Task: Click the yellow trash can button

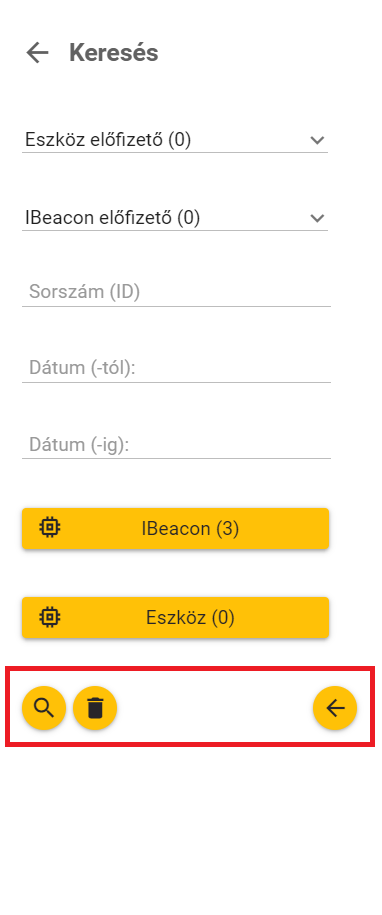Action: click(95, 708)
